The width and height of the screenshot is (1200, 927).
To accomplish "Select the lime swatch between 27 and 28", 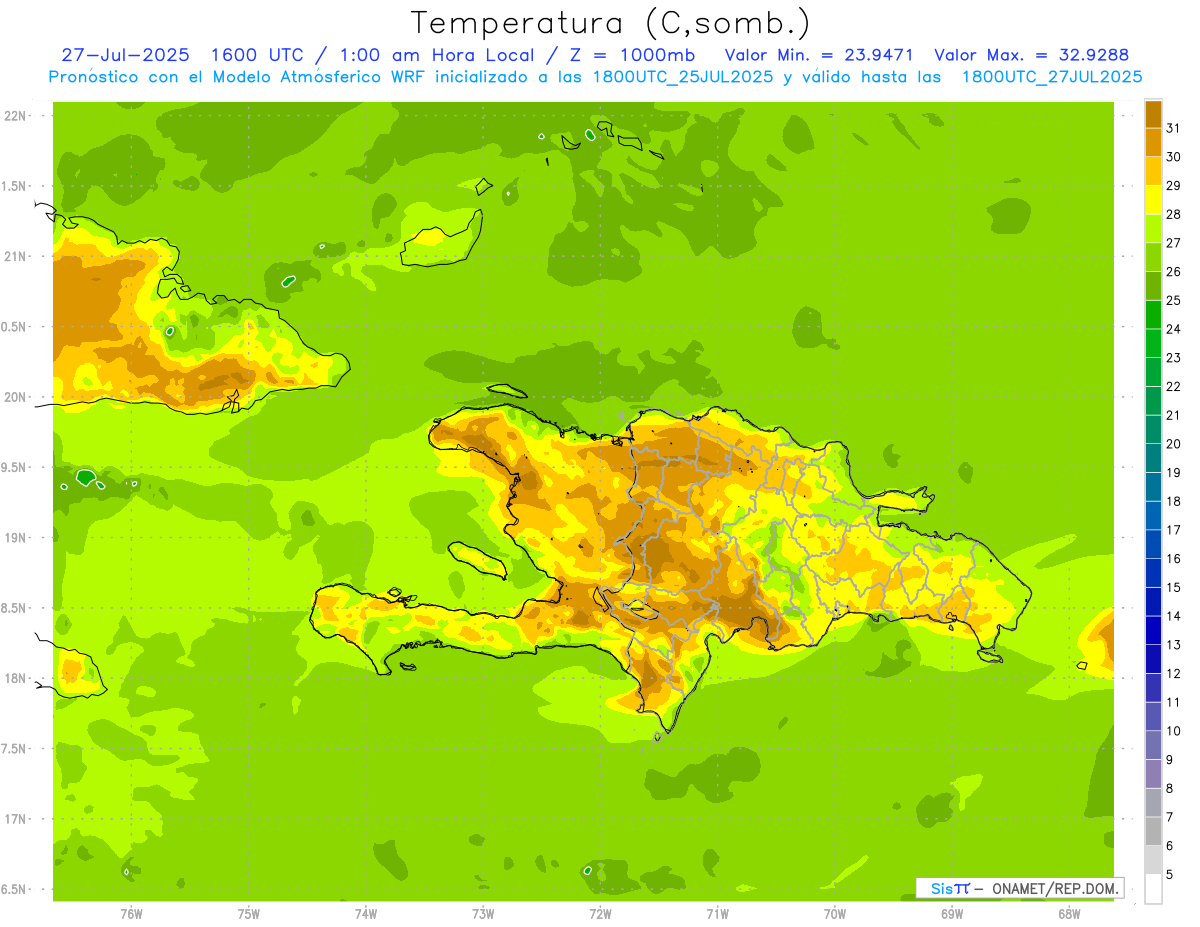I will coord(1153,229).
